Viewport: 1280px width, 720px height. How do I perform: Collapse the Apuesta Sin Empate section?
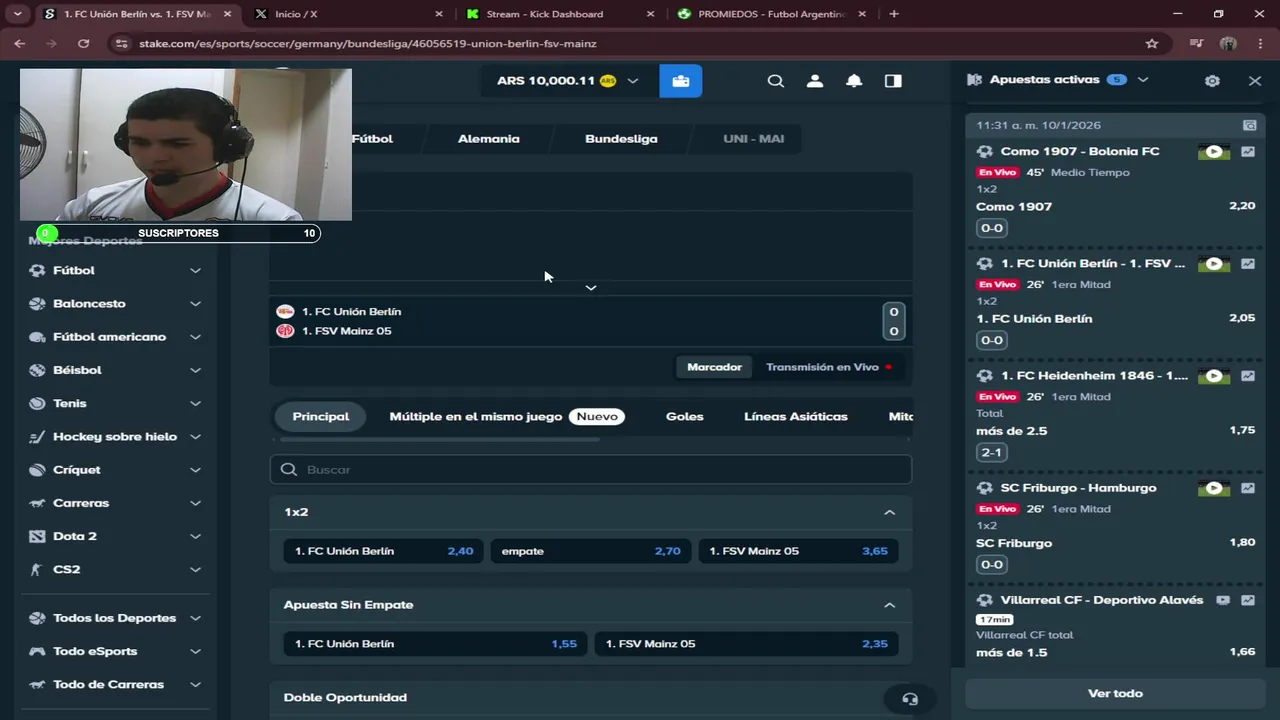889,605
